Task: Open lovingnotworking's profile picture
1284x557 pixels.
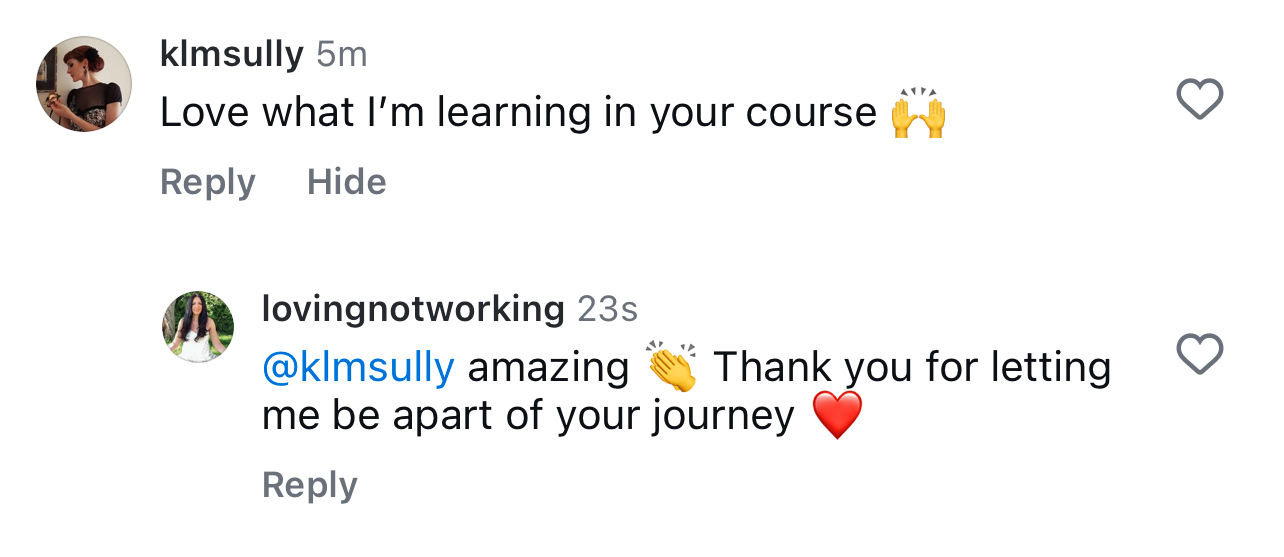Action: [198, 328]
